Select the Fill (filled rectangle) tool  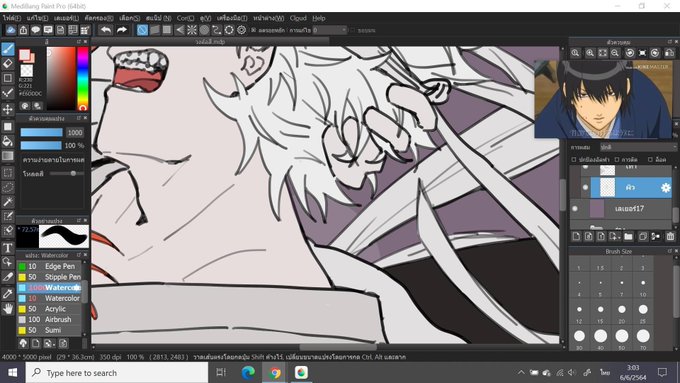[x=8, y=126]
